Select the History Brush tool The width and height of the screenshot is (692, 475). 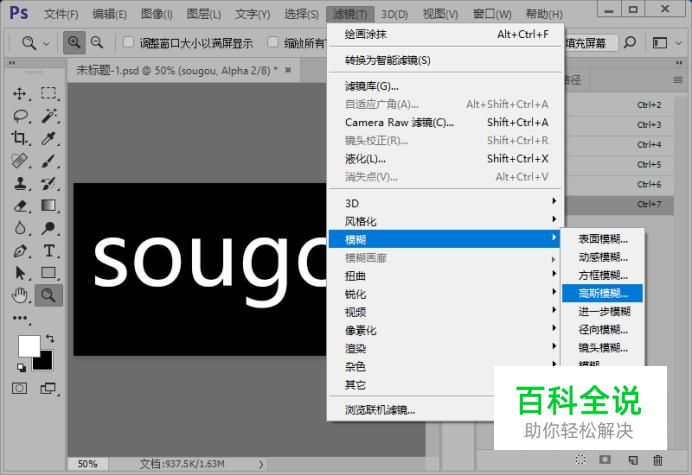[49, 183]
